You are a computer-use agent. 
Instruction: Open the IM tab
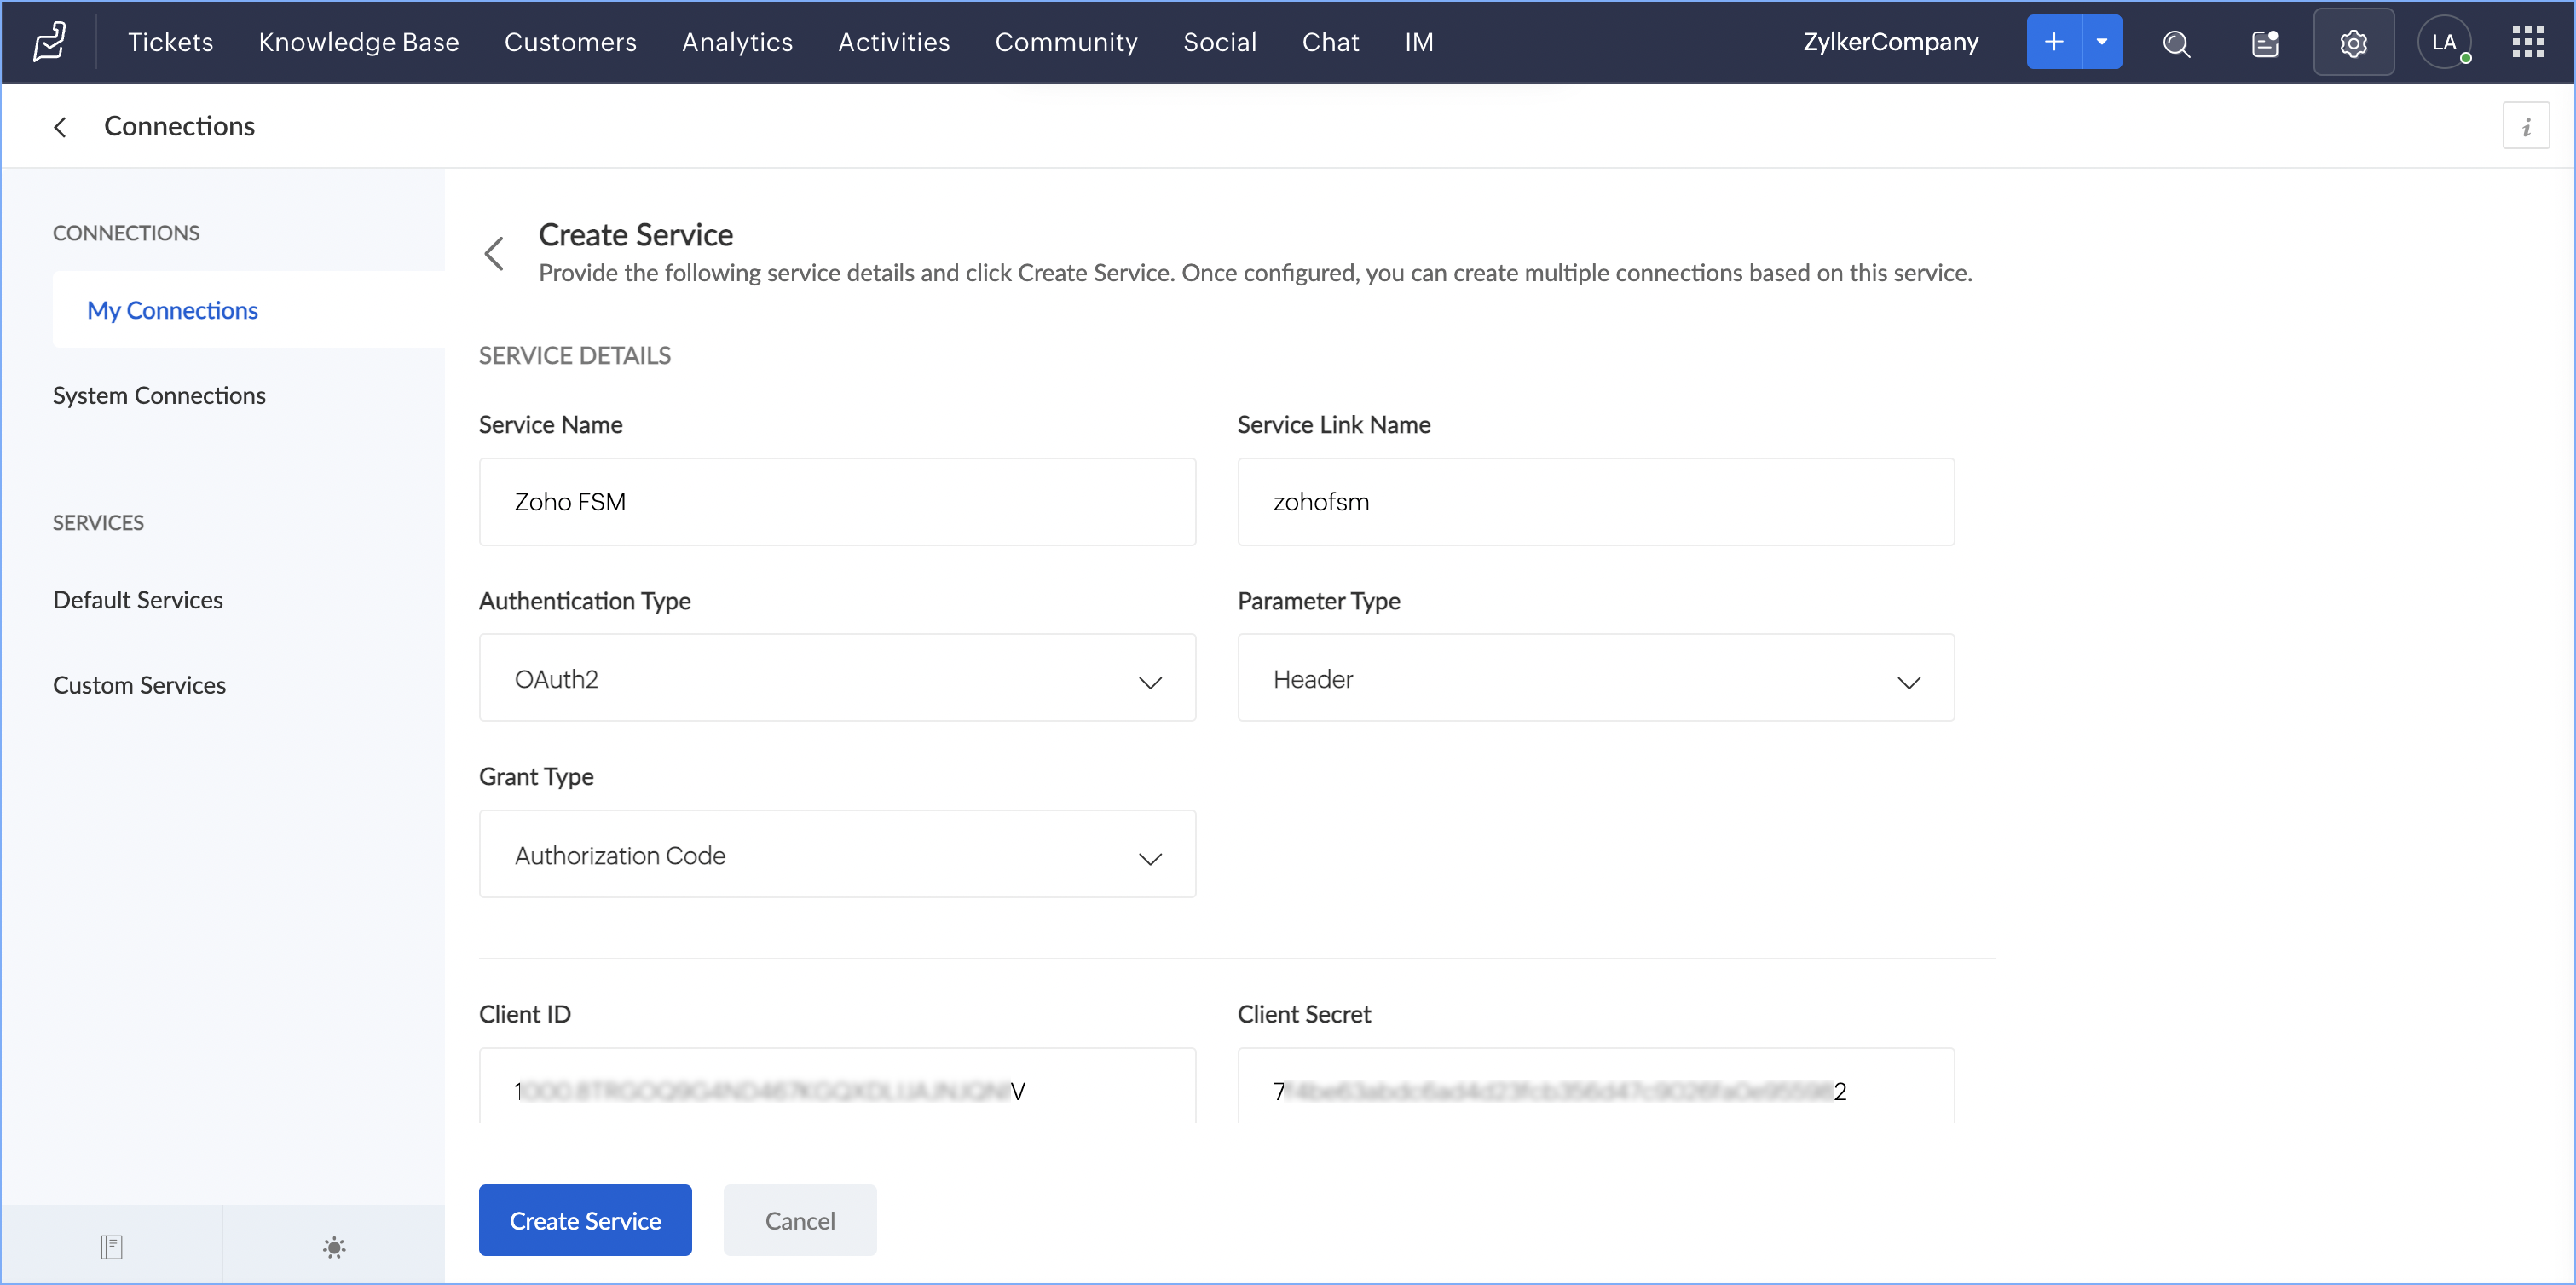coord(1419,42)
